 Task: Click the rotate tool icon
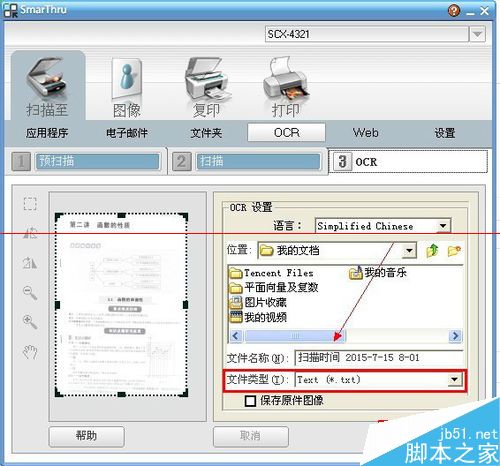point(30,263)
